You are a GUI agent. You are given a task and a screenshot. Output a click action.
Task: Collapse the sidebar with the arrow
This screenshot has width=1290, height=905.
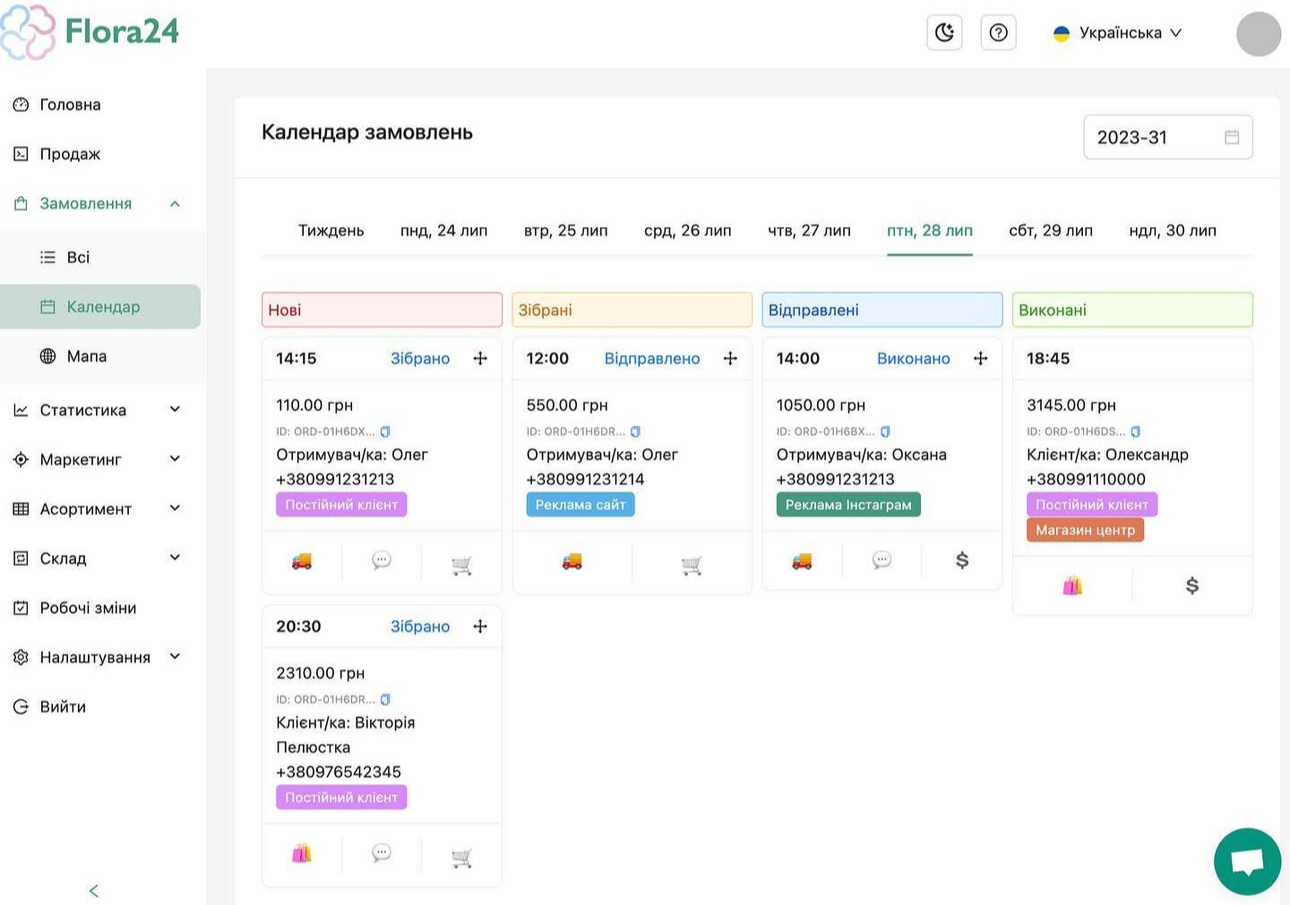coord(94,890)
